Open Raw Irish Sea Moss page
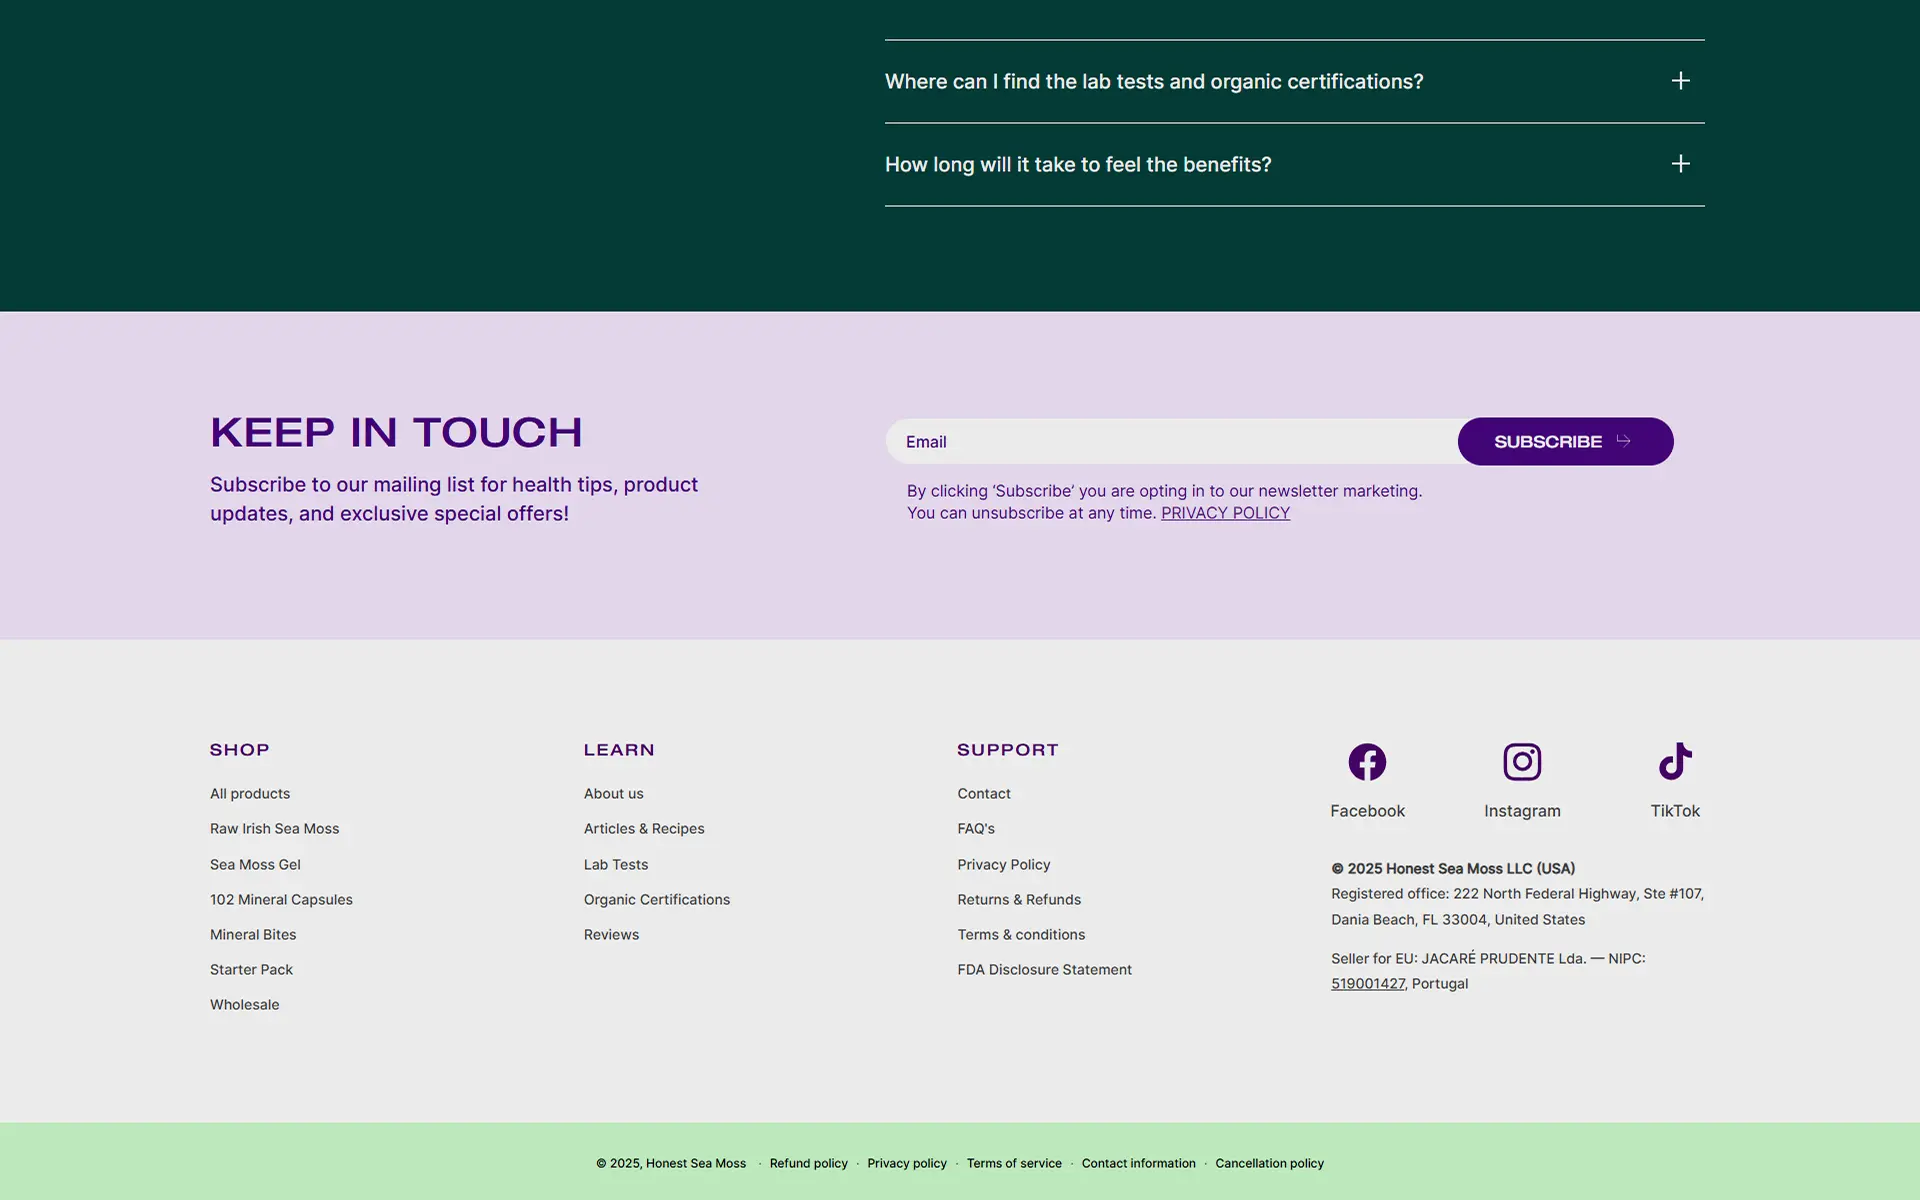Image resolution: width=1920 pixels, height=1200 pixels. tap(274, 828)
